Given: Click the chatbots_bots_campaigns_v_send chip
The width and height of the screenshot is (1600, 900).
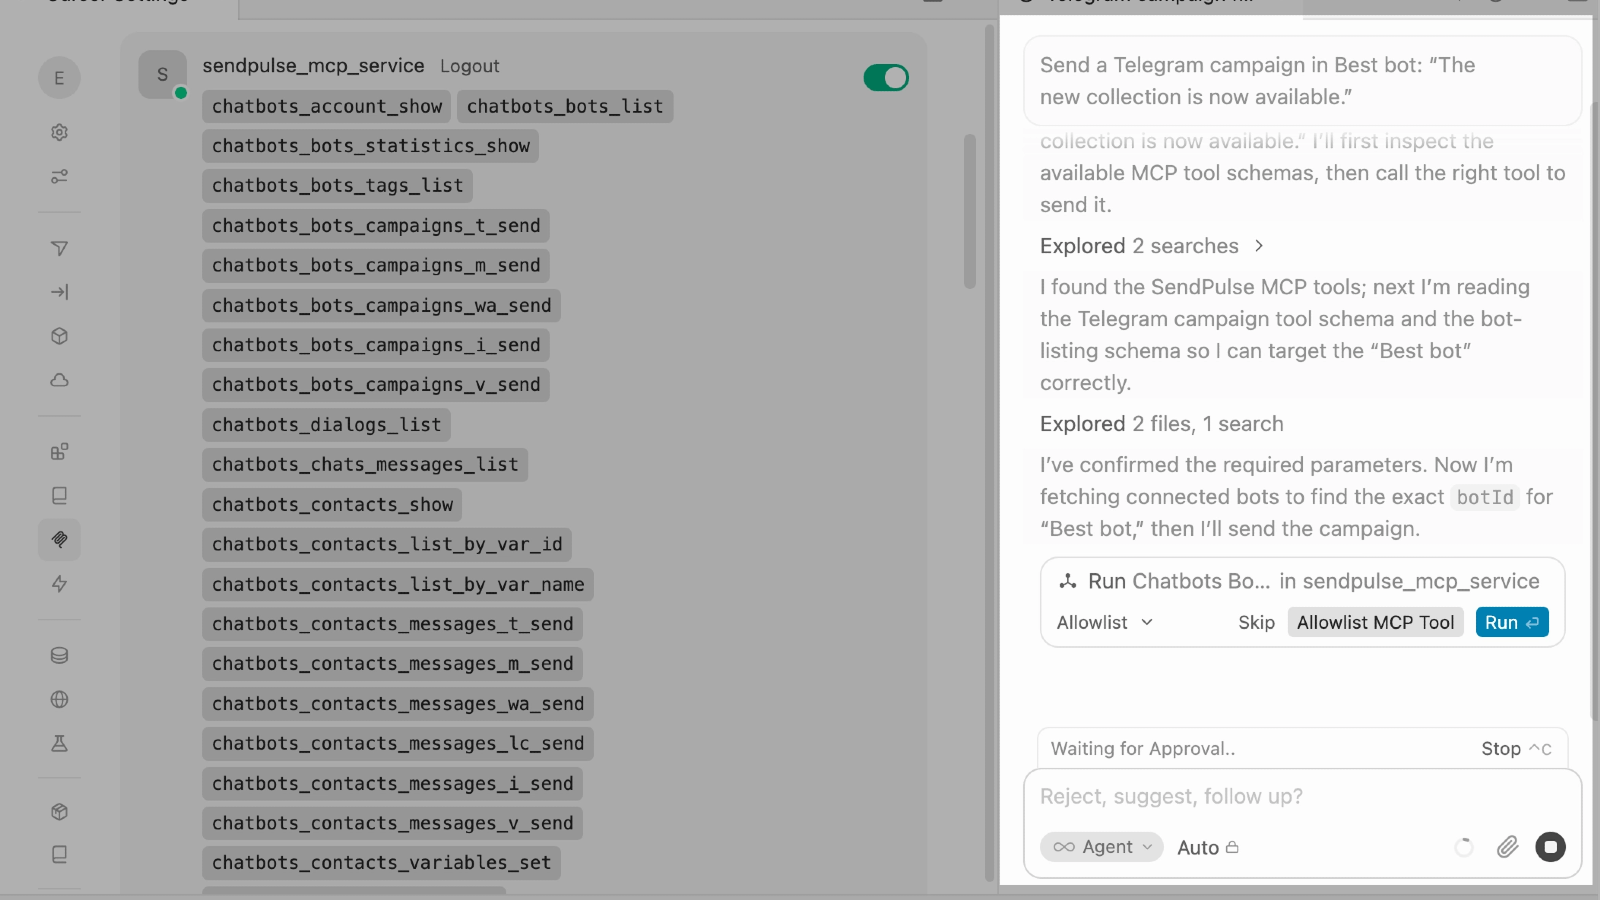Looking at the screenshot, I should point(376,385).
